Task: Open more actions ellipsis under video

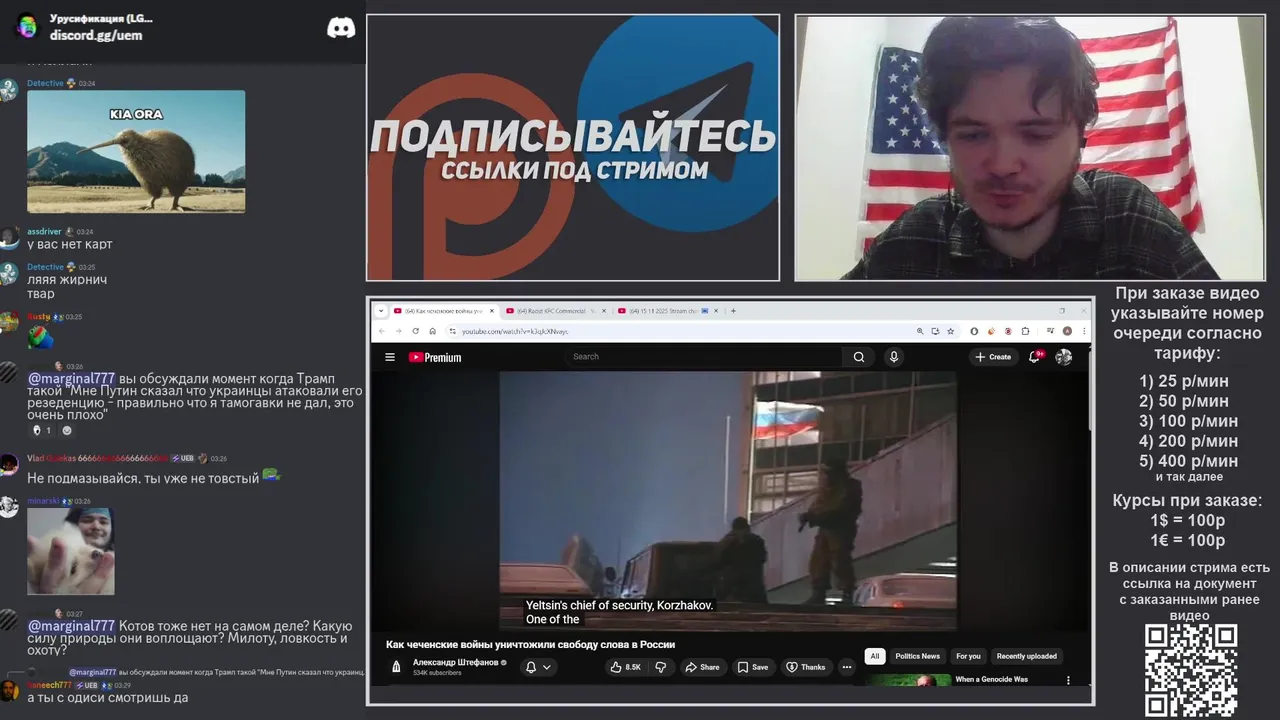Action: pyautogui.click(x=846, y=667)
